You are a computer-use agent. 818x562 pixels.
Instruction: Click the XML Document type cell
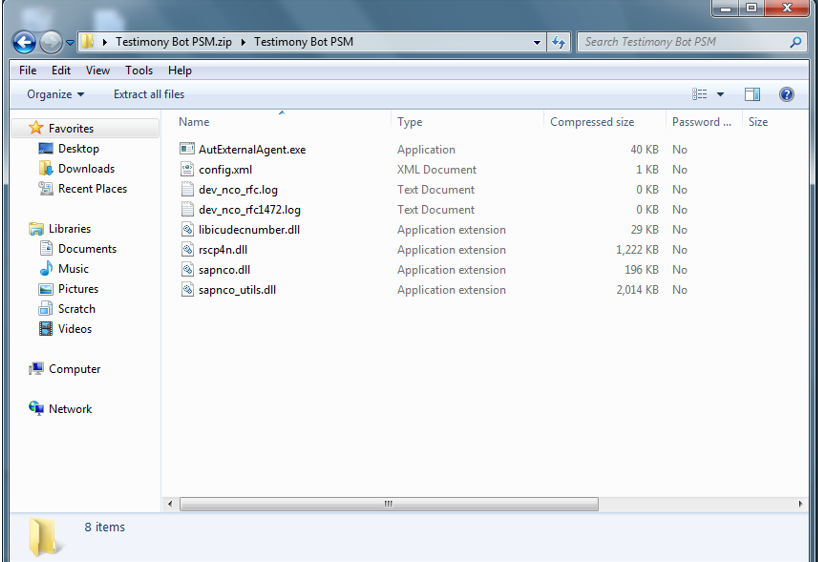[437, 170]
